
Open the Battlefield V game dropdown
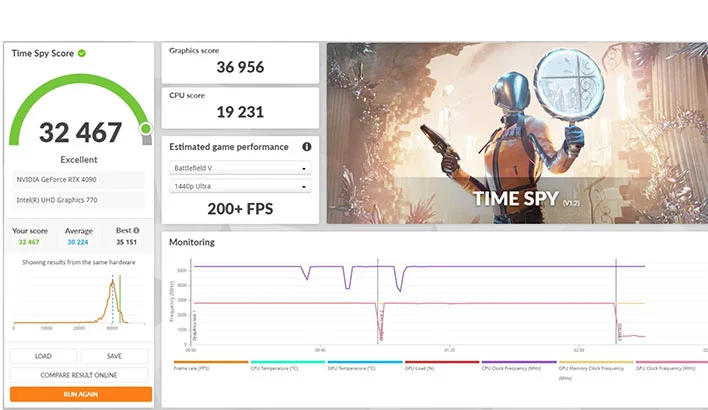[239, 168]
